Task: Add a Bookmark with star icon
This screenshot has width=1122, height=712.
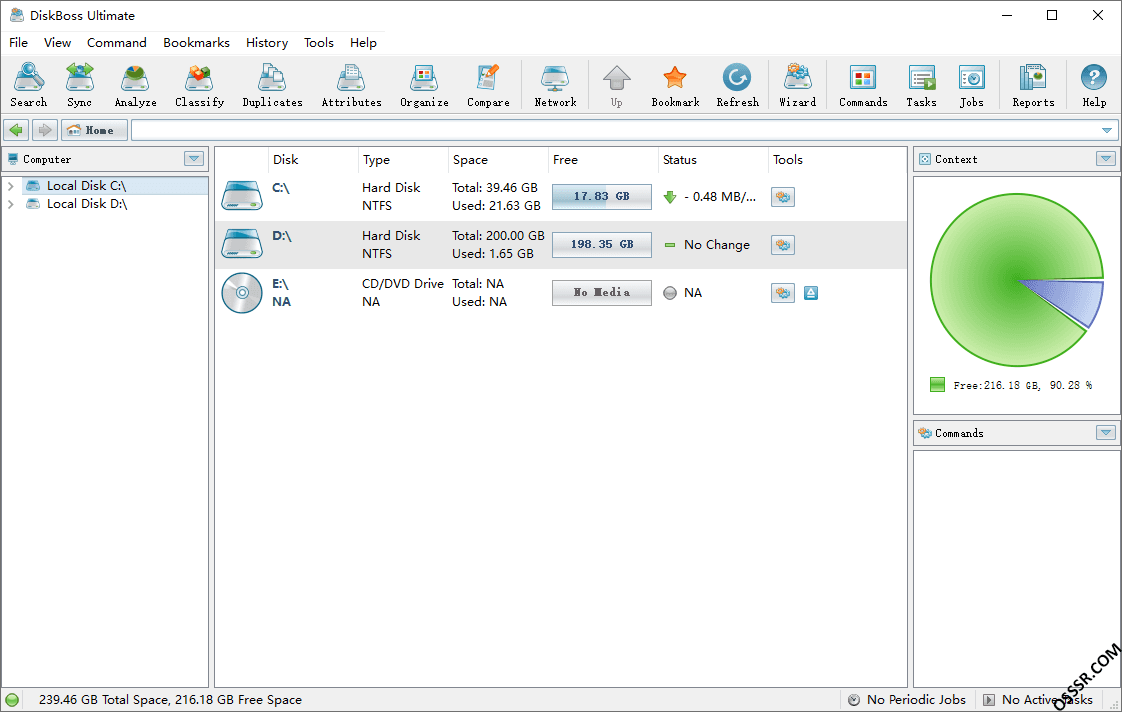Action: pyautogui.click(x=675, y=84)
